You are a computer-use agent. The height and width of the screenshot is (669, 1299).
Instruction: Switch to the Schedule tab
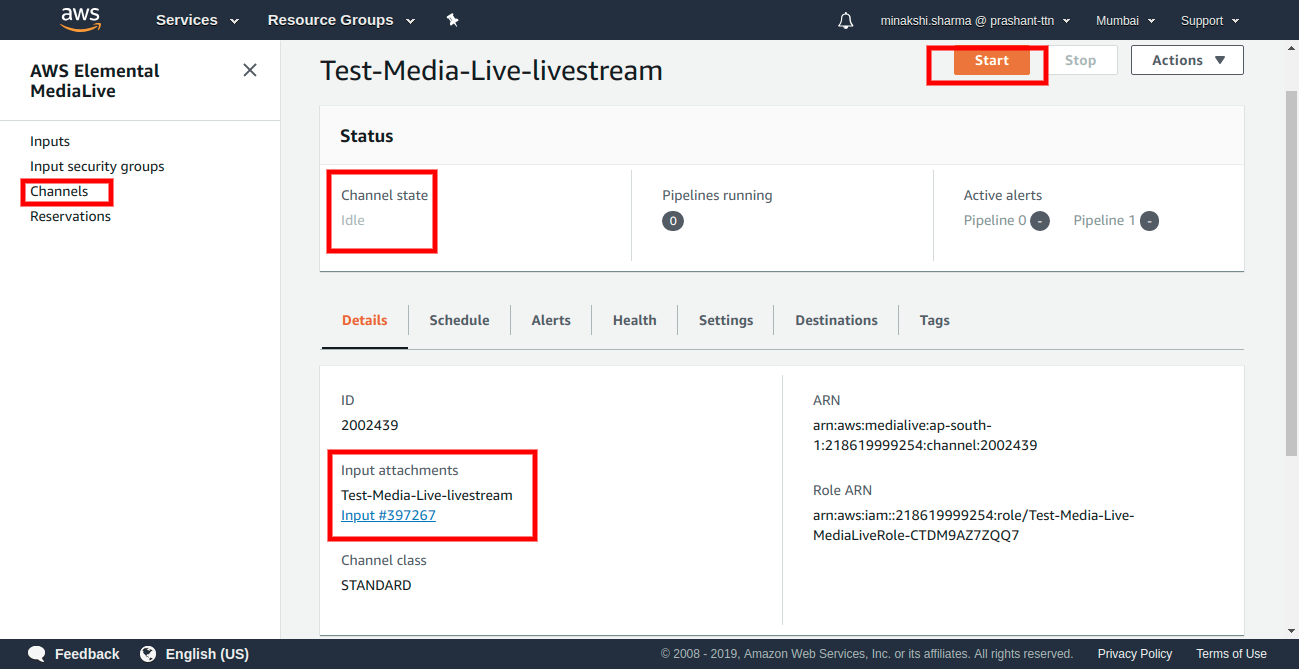(459, 320)
